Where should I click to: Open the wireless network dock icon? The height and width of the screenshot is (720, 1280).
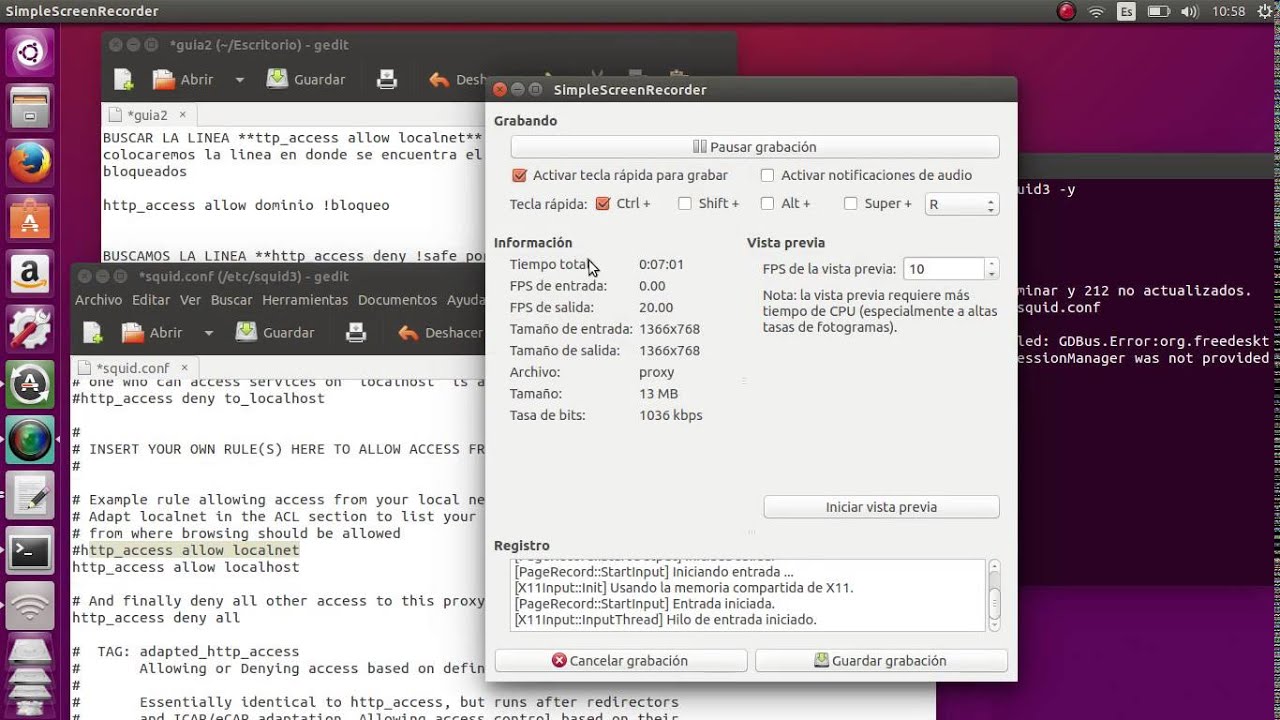tap(30, 605)
